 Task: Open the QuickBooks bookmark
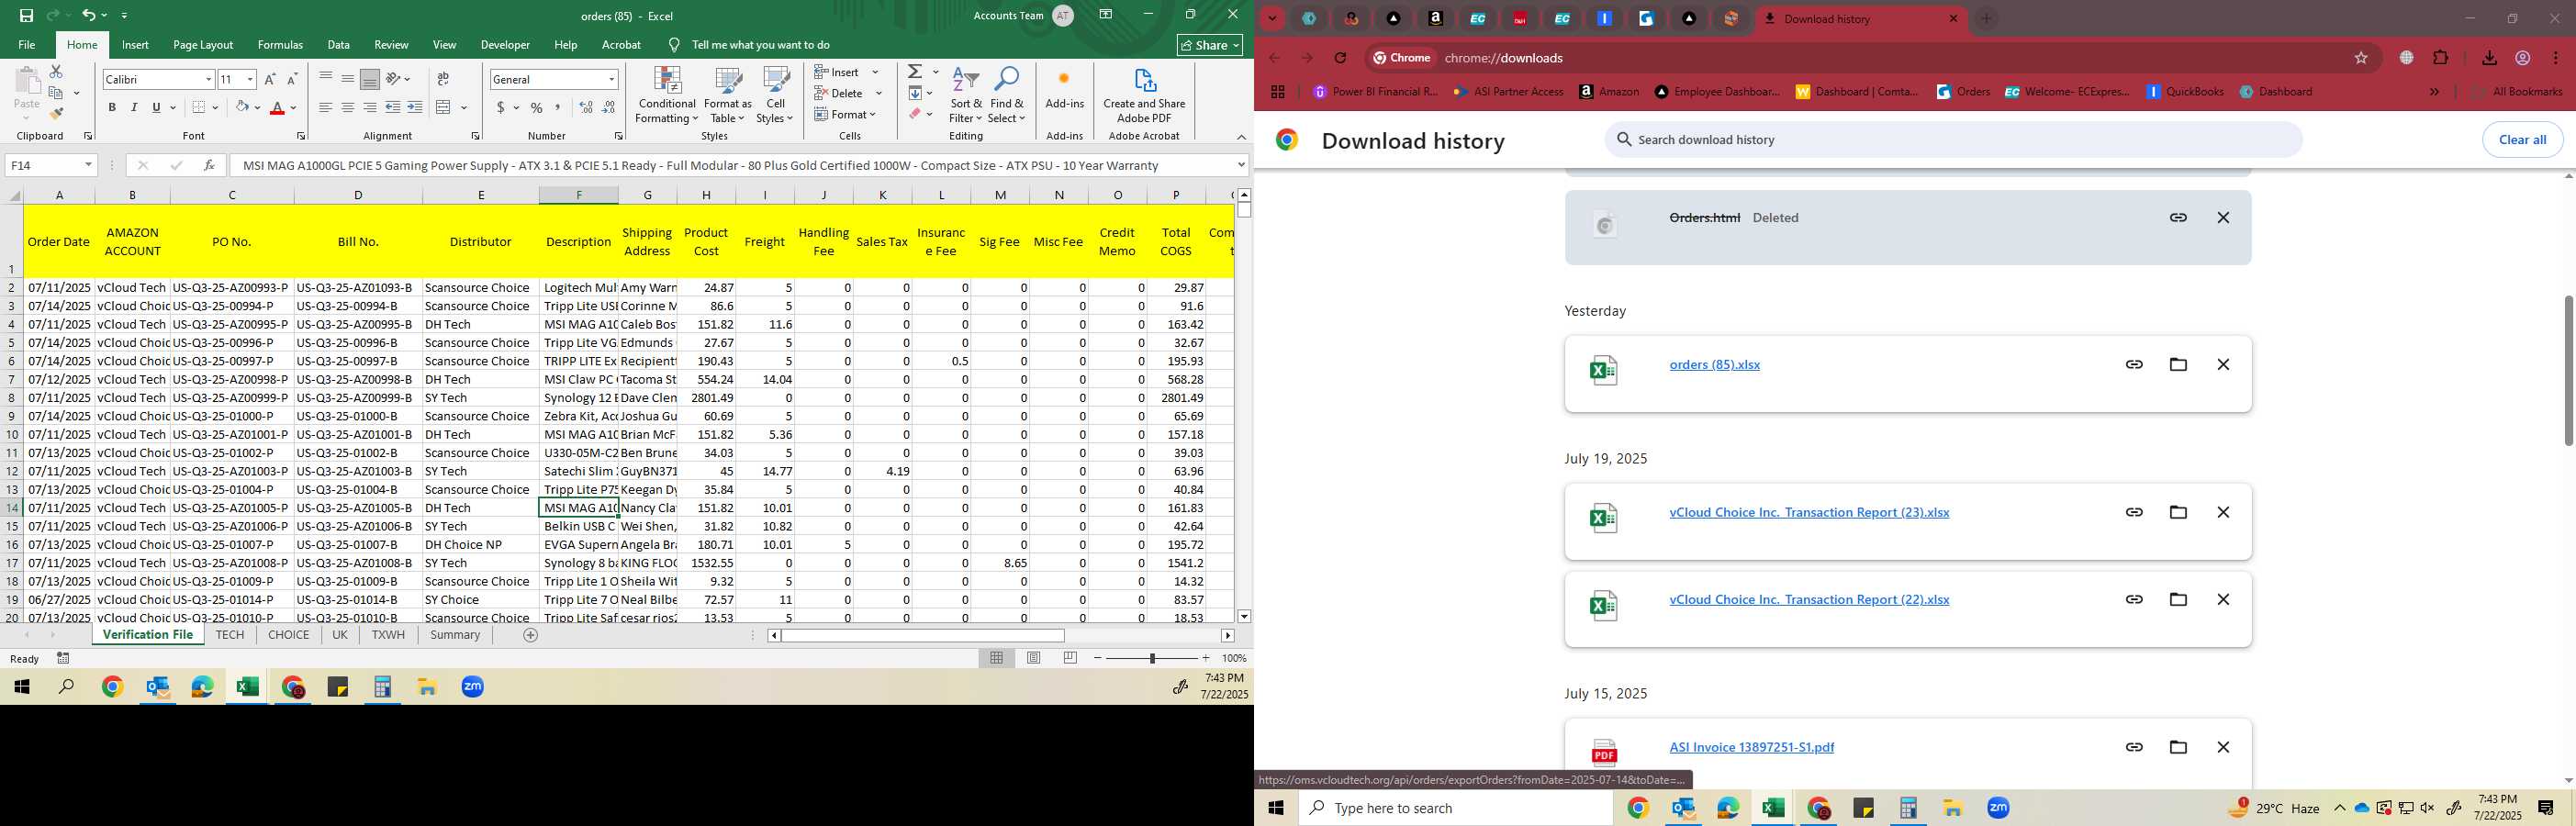(x=2185, y=92)
